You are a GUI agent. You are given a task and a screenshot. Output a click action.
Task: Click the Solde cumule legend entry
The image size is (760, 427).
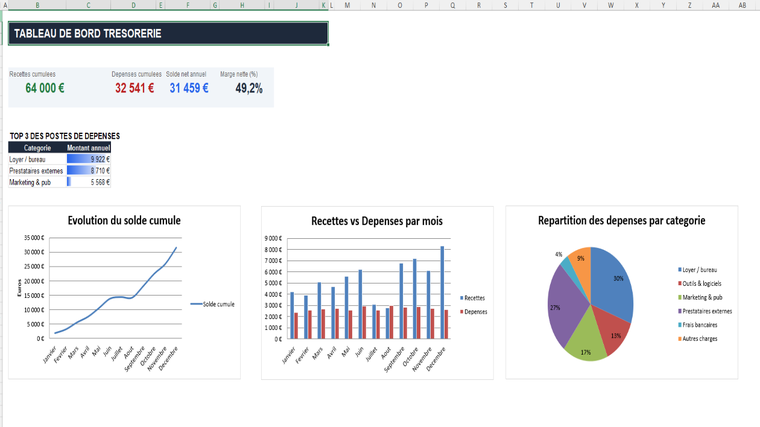pos(212,304)
